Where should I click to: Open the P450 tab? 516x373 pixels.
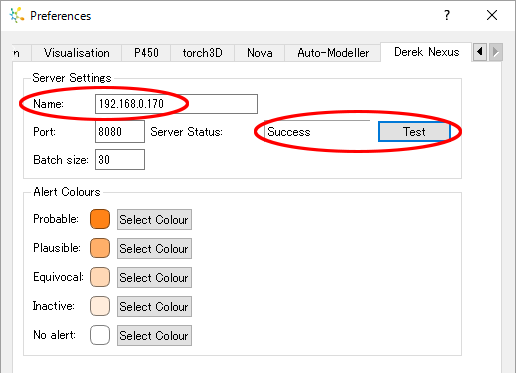(146, 53)
